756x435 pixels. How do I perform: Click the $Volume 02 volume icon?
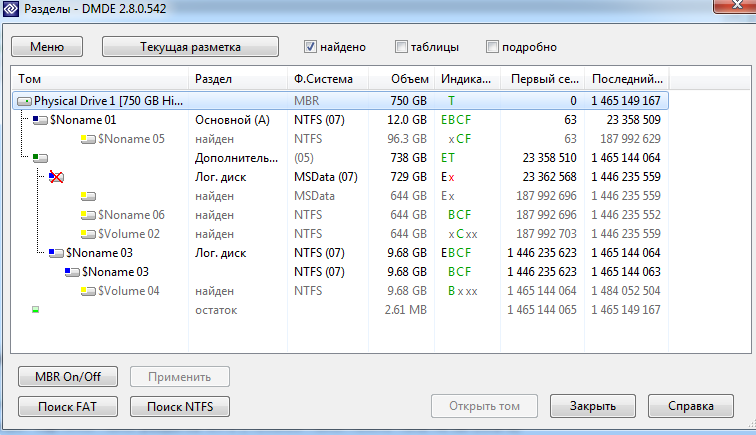(88, 234)
